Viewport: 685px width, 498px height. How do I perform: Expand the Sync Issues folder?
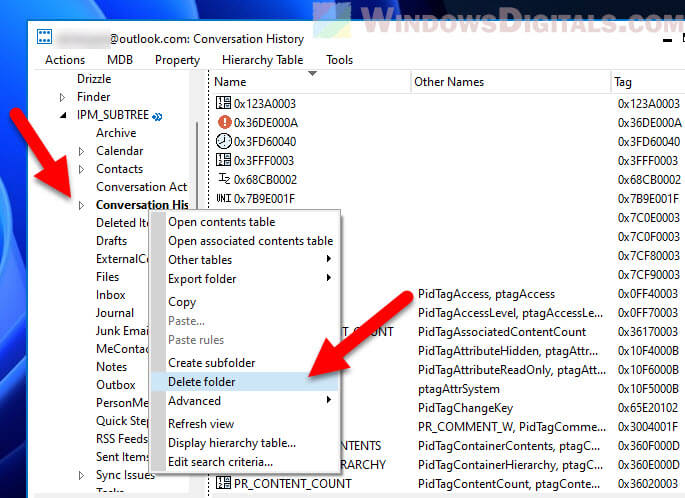(81, 475)
